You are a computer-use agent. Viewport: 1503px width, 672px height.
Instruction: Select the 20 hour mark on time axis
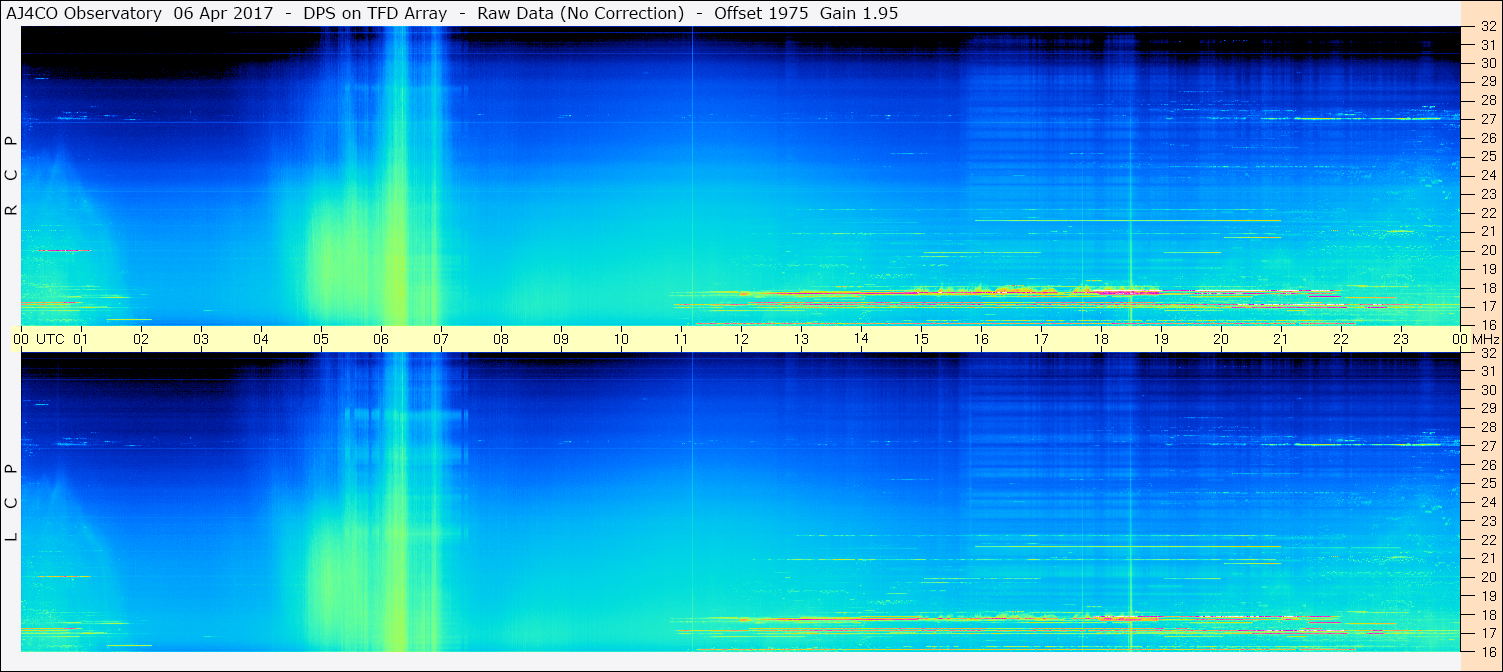click(x=1221, y=339)
